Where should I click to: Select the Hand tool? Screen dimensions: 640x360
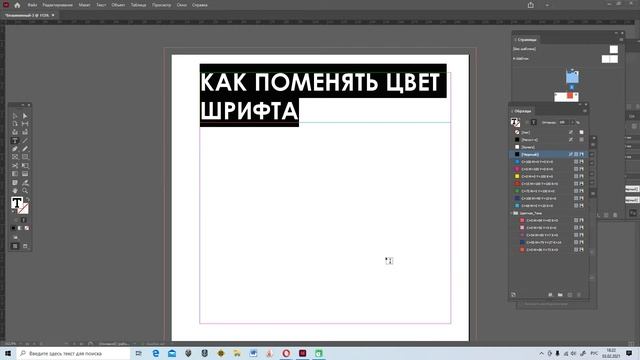[15, 191]
